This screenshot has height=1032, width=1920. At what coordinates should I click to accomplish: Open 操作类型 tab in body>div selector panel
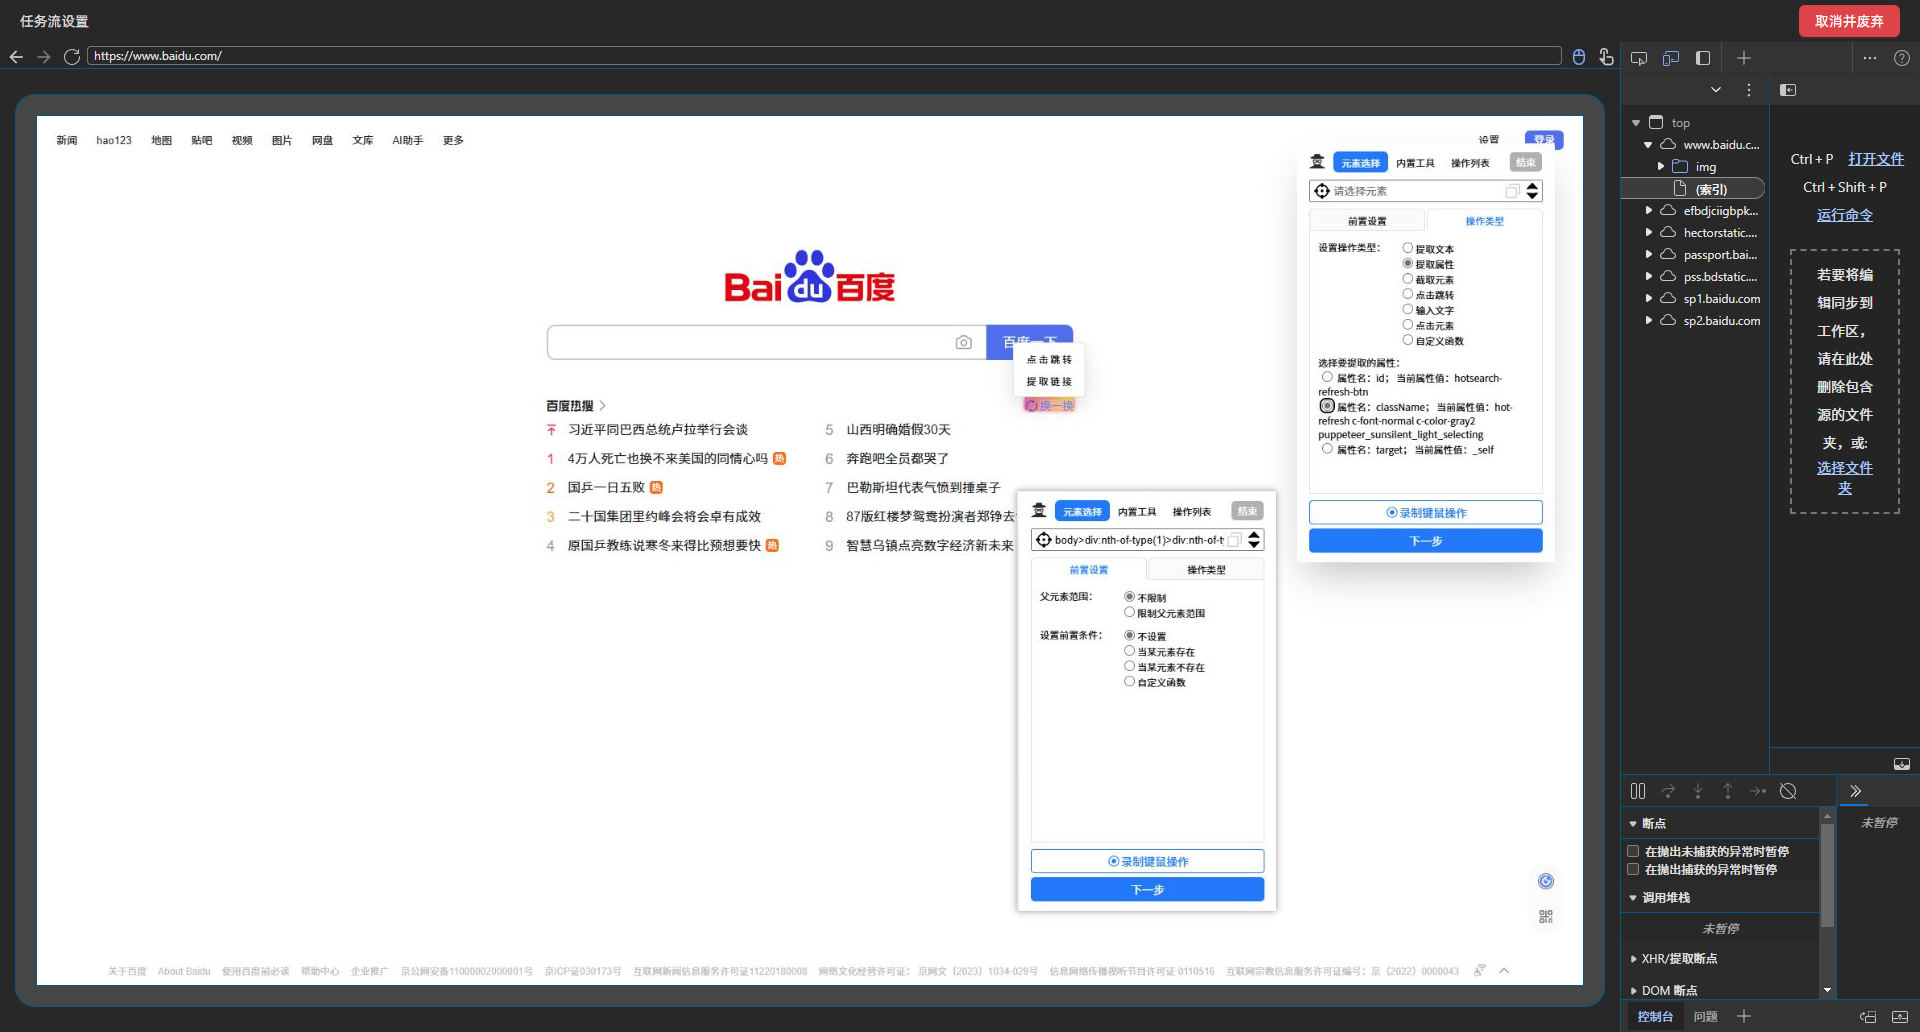1206,570
